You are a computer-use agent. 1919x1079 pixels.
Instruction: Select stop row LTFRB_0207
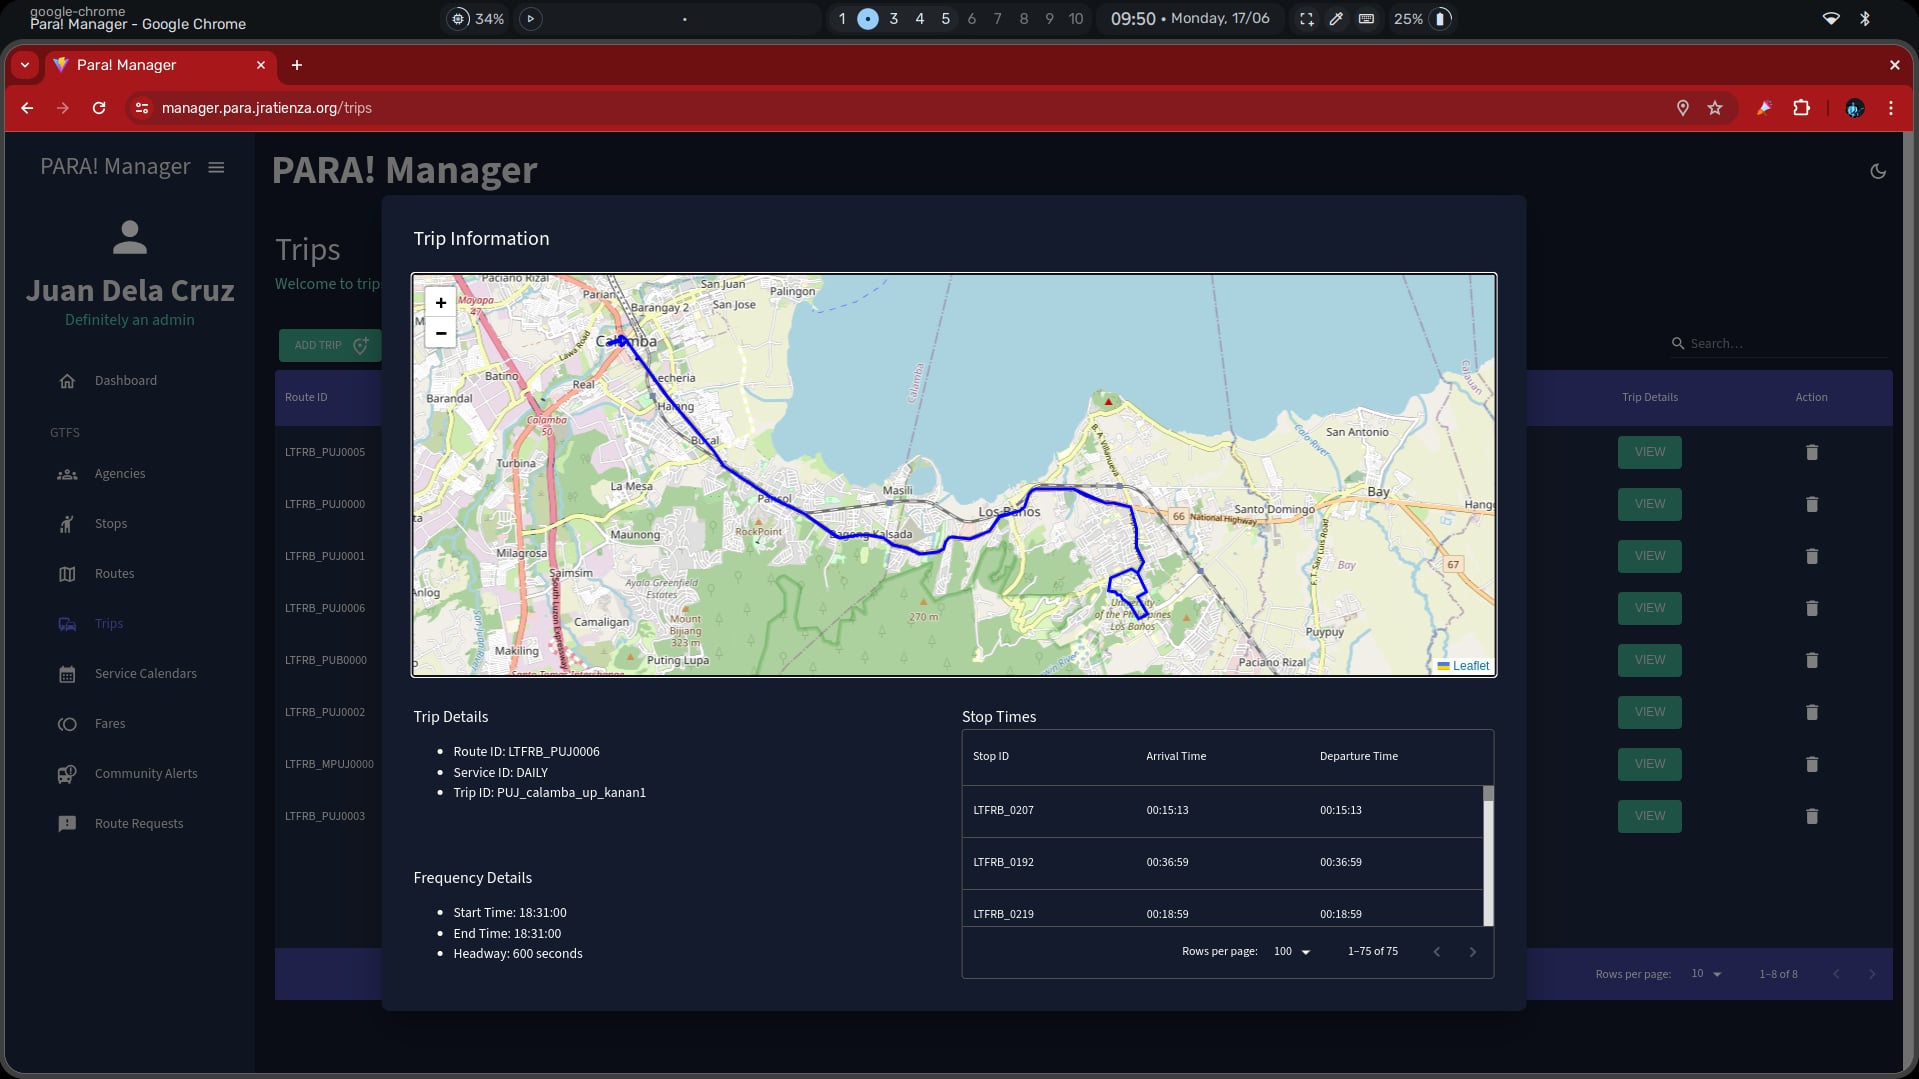pyautogui.click(x=1222, y=811)
